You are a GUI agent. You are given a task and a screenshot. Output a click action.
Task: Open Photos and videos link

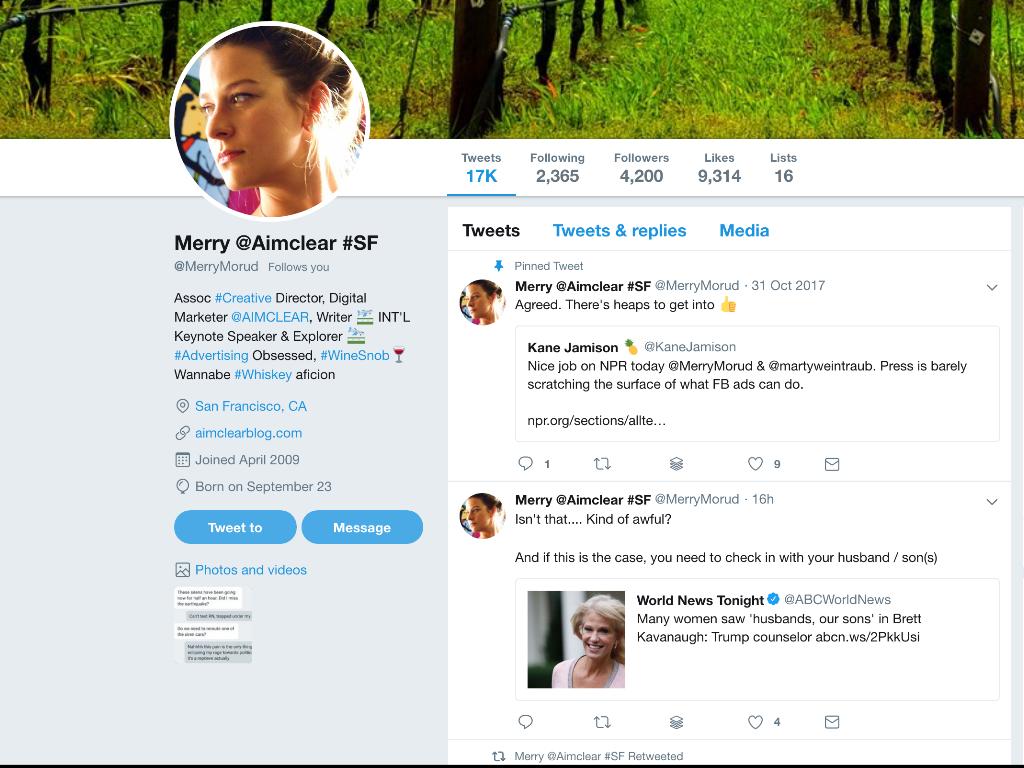click(250, 570)
